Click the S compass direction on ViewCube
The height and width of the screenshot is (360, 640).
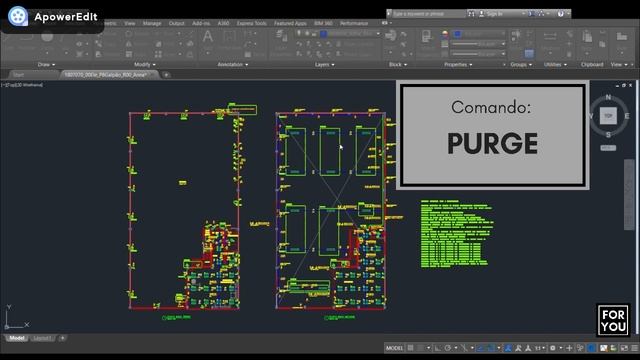[608, 135]
